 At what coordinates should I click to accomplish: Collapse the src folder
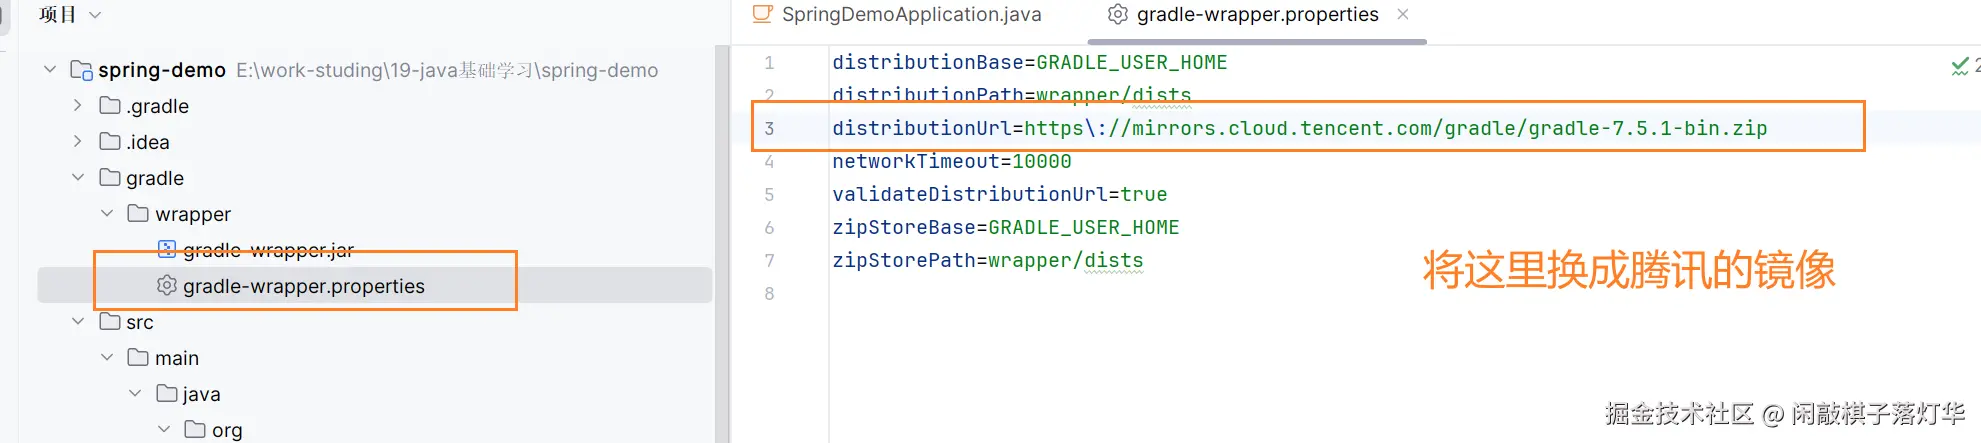pyautogui.click(x=78, y=321)
